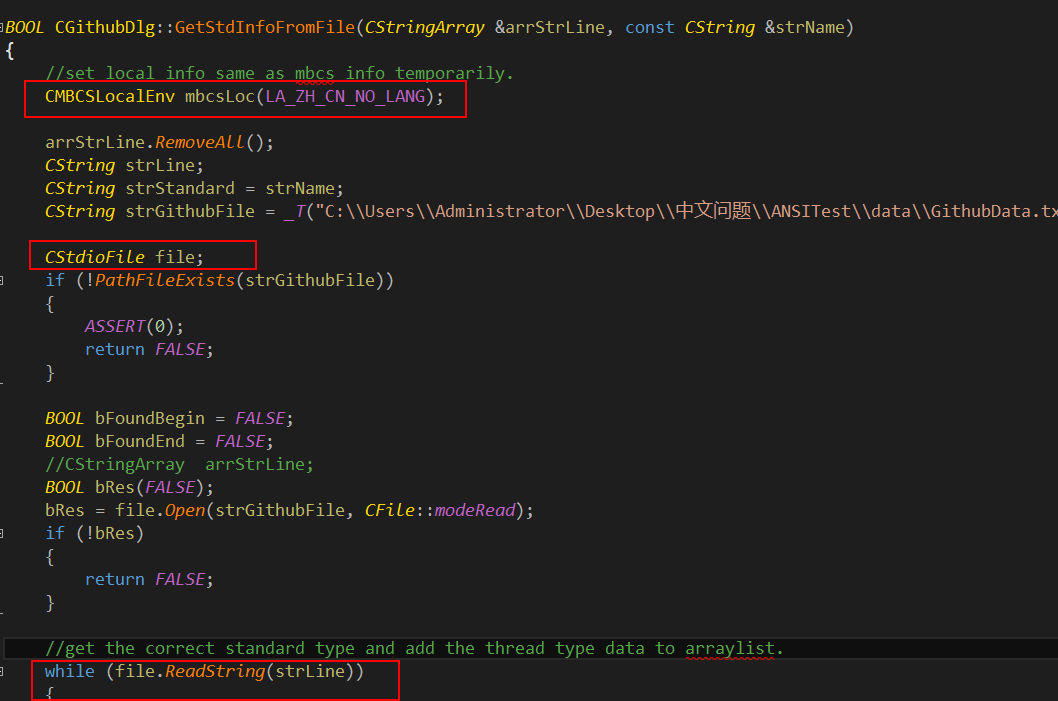Click the underlined word arraylist in comment
This screenshot has width=1058, height=701.
click(x=730, y=648)
